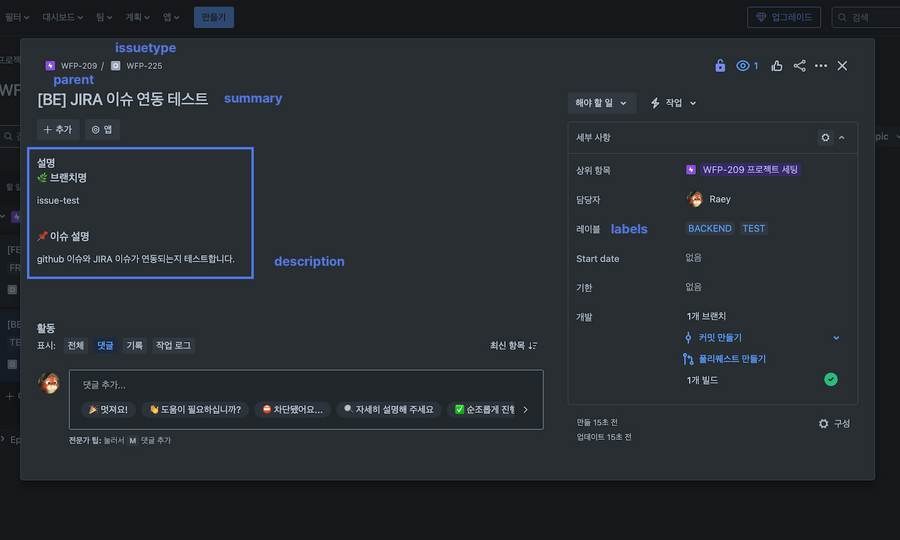Select the 작업 로그 work log tab
This screenshot has height=540, width=900.
click(x=173, y=345)
